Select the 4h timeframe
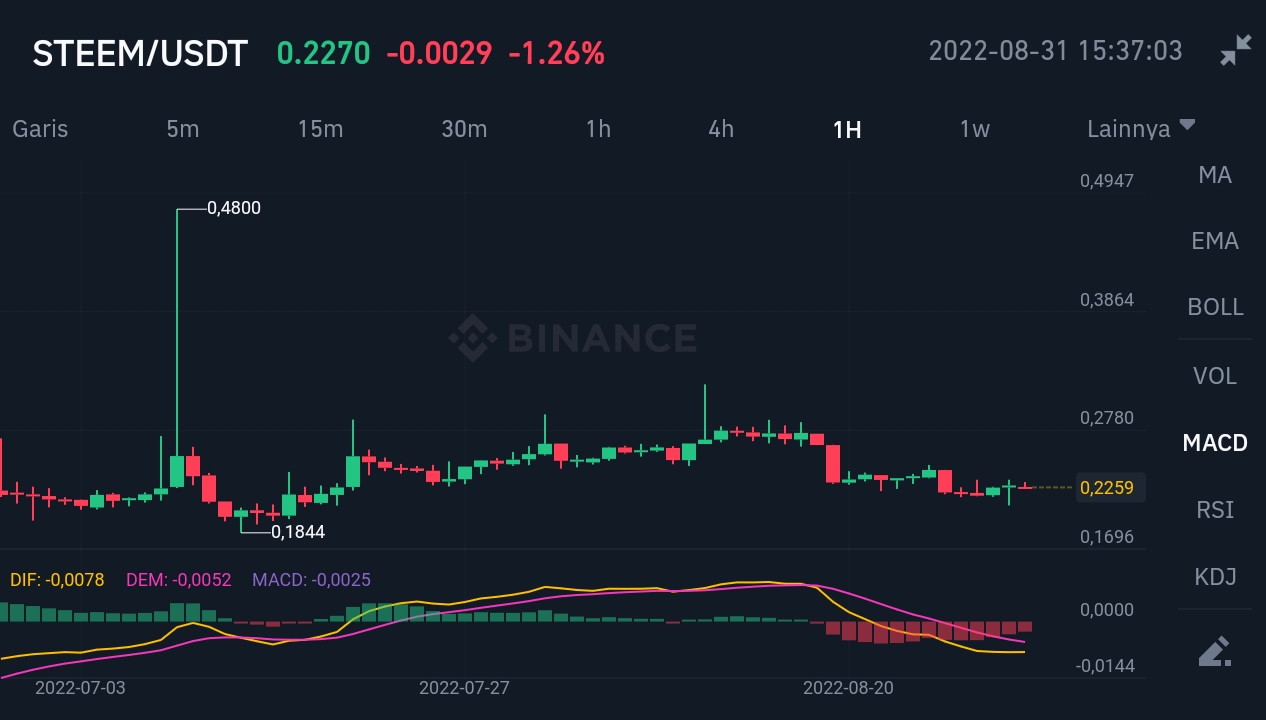 pos(721,129)
